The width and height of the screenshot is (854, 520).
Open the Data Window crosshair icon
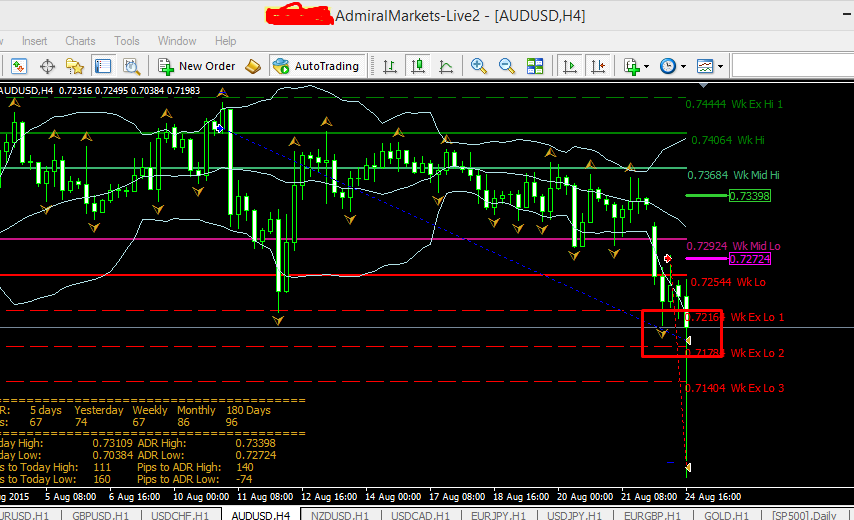coord(47,66)
